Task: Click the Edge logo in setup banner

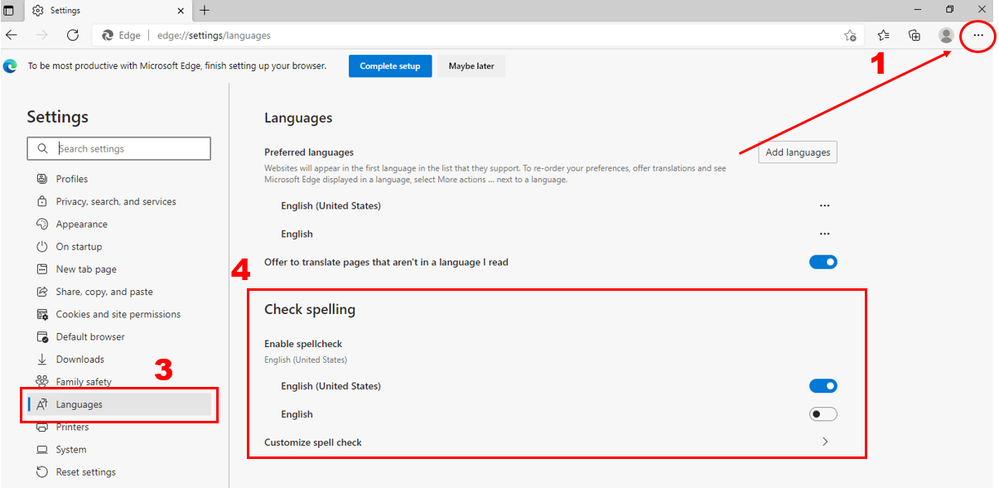Action: 10,66
